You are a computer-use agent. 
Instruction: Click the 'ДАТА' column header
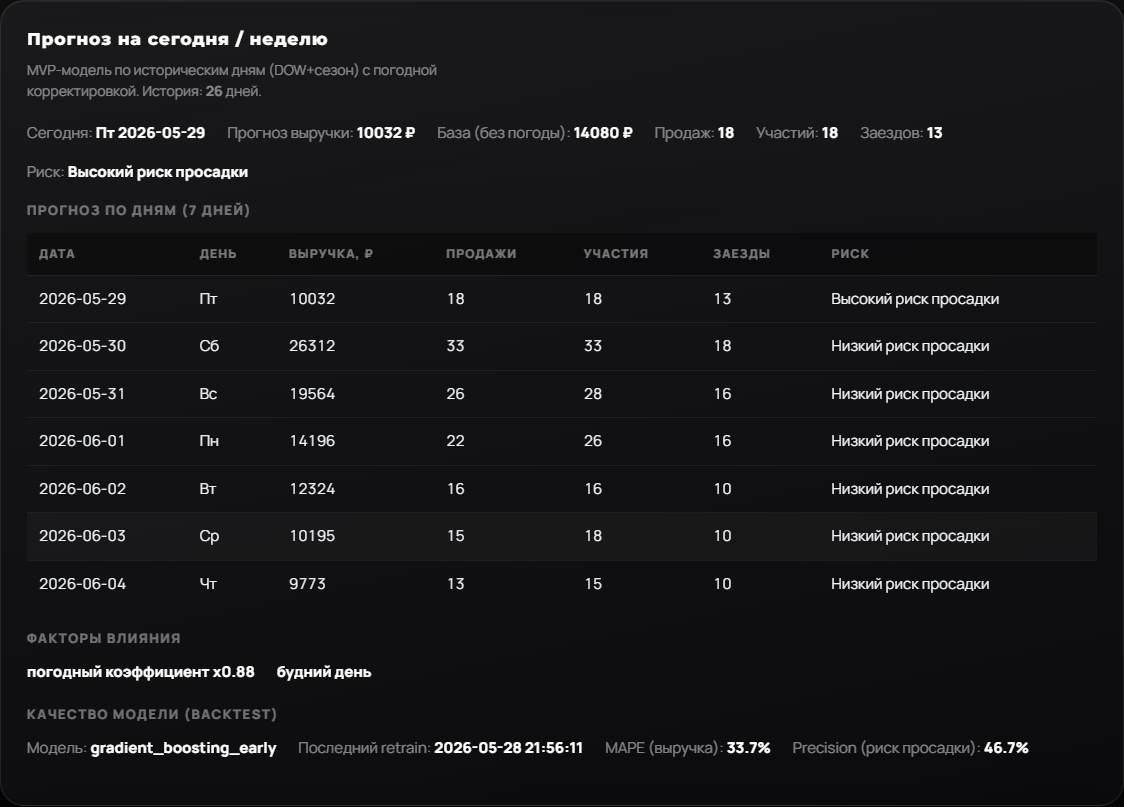[57, 254]
